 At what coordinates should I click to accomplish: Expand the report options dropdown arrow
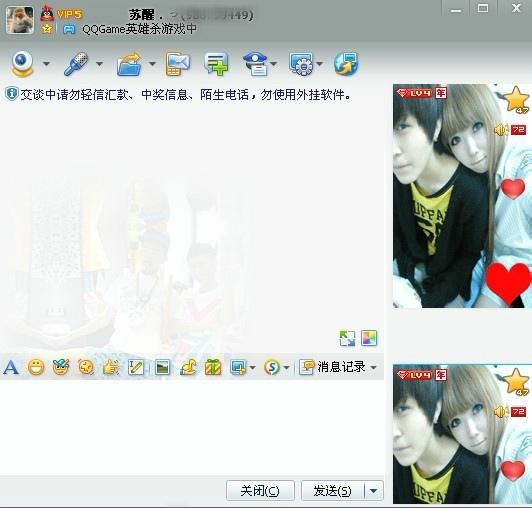coord(273,63)
